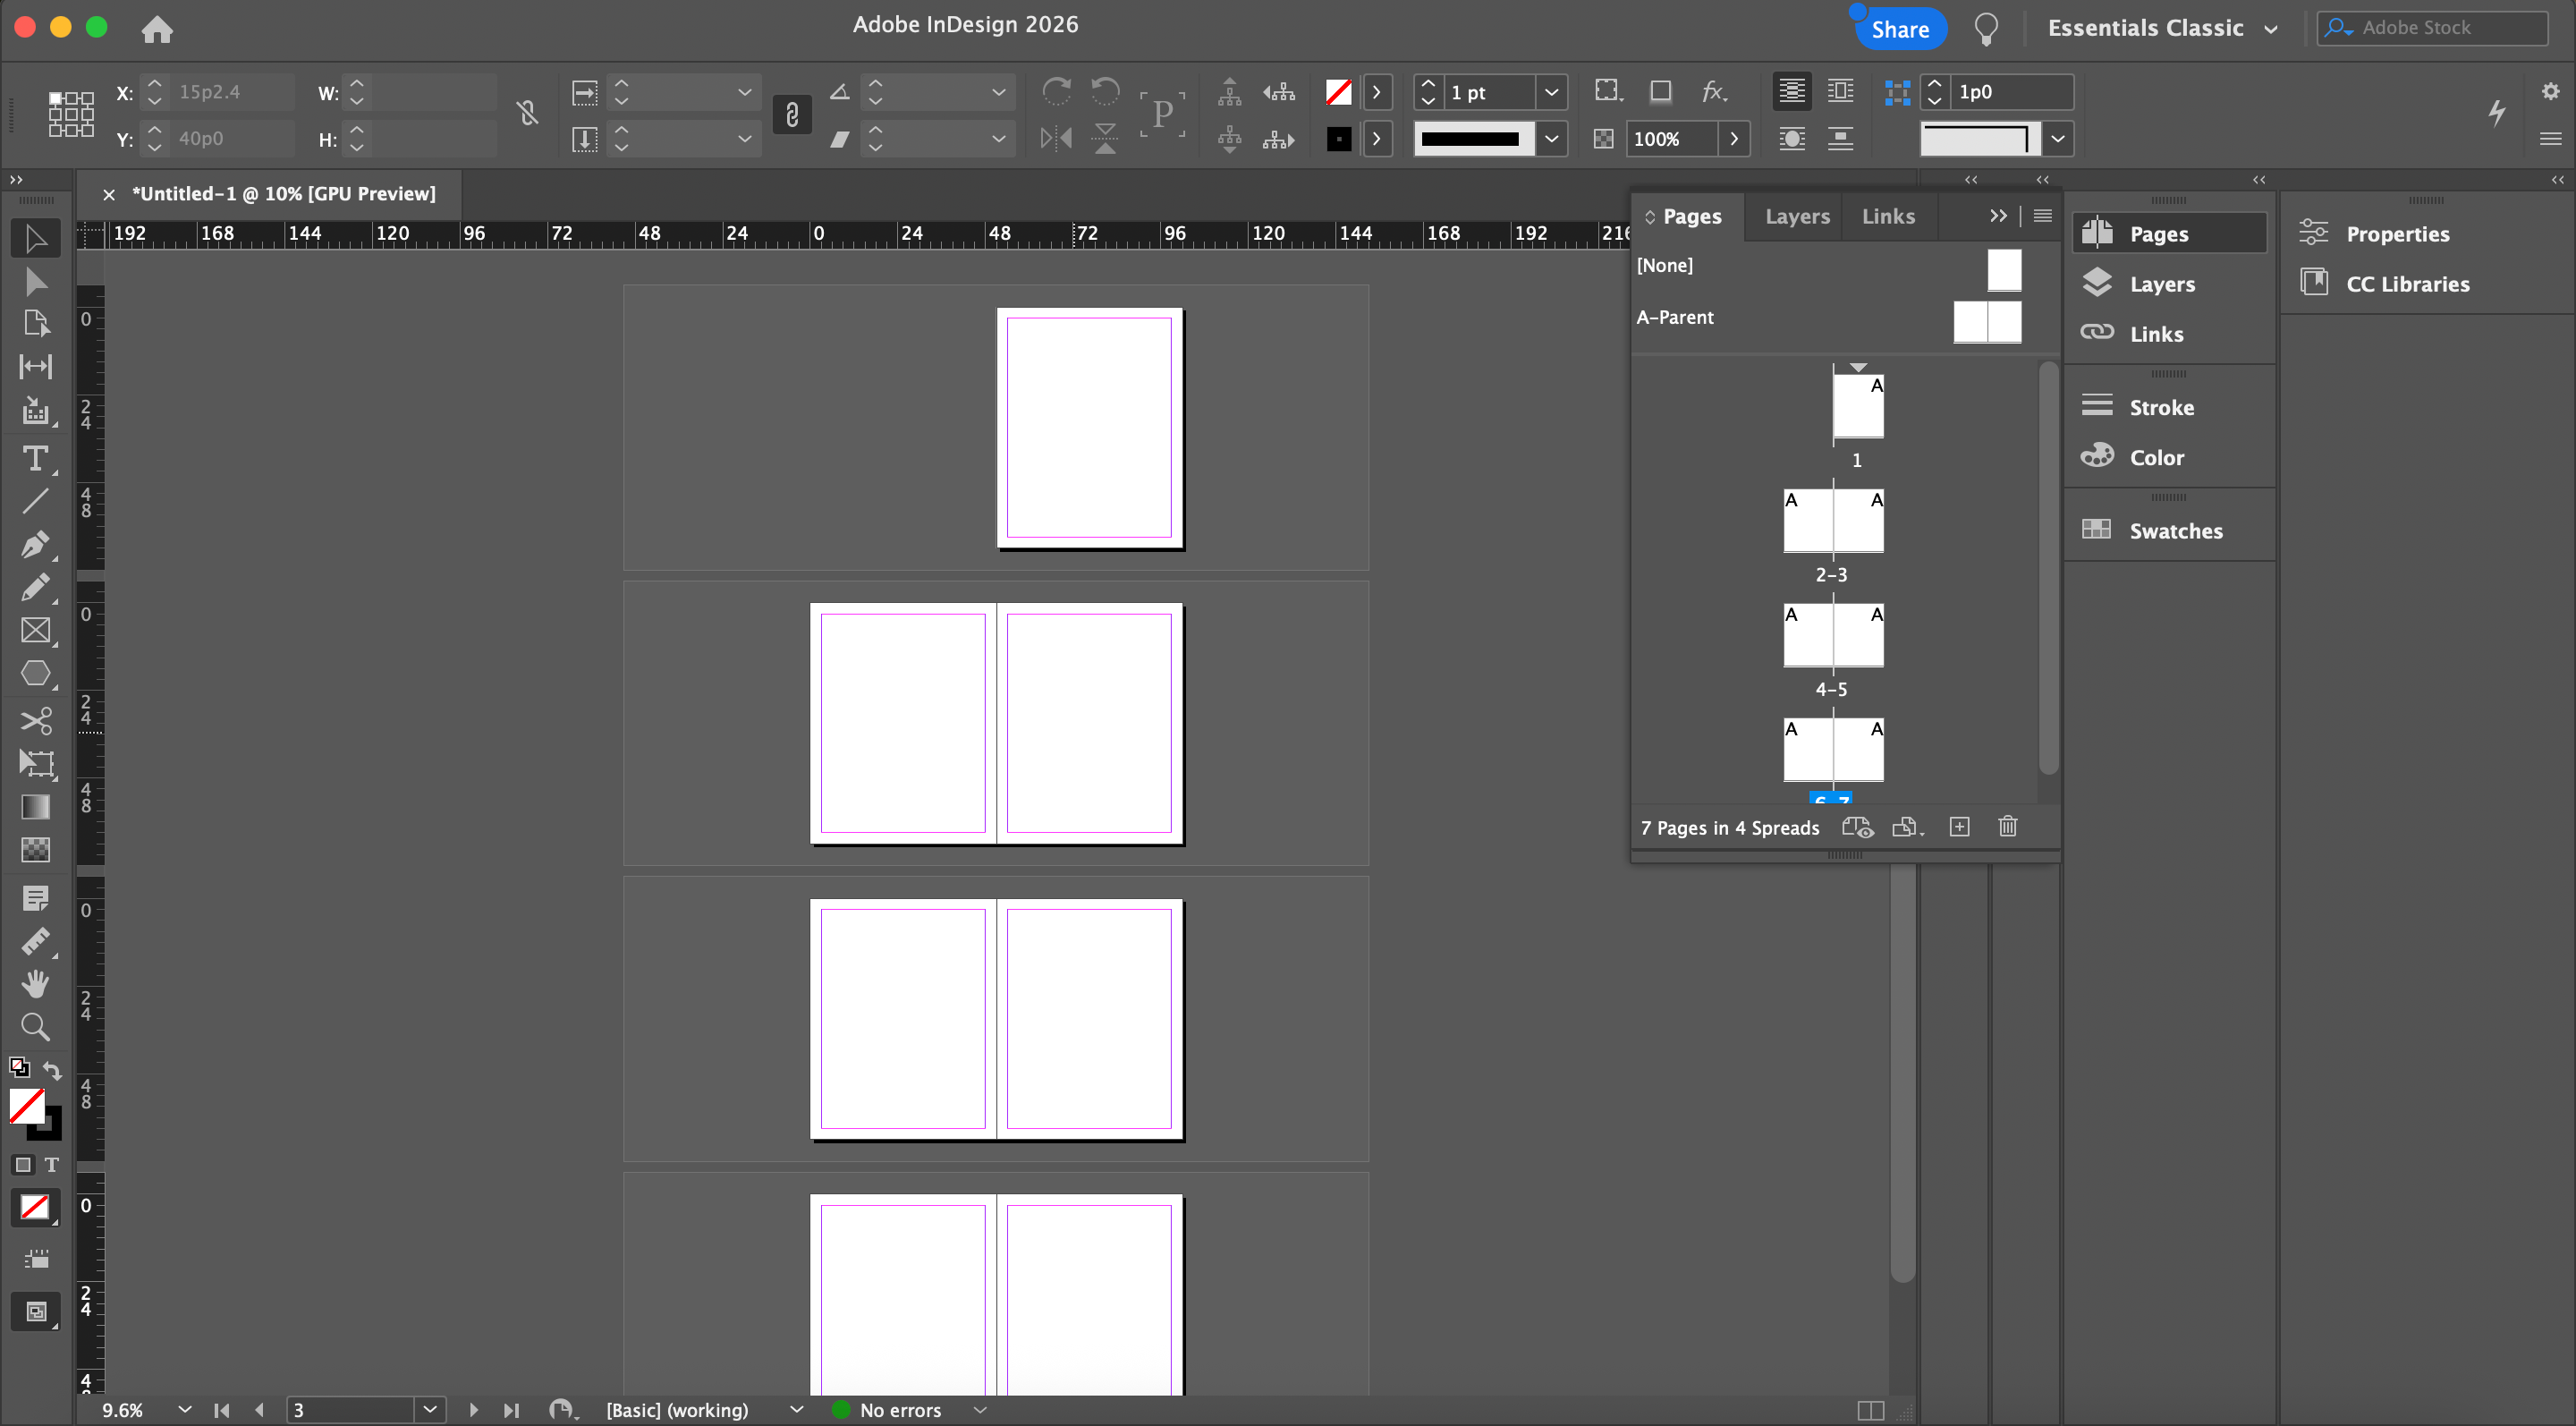Screen dimensions: 2576x1426
Task: Select the Scissors tool
Action: coord(35,720)
